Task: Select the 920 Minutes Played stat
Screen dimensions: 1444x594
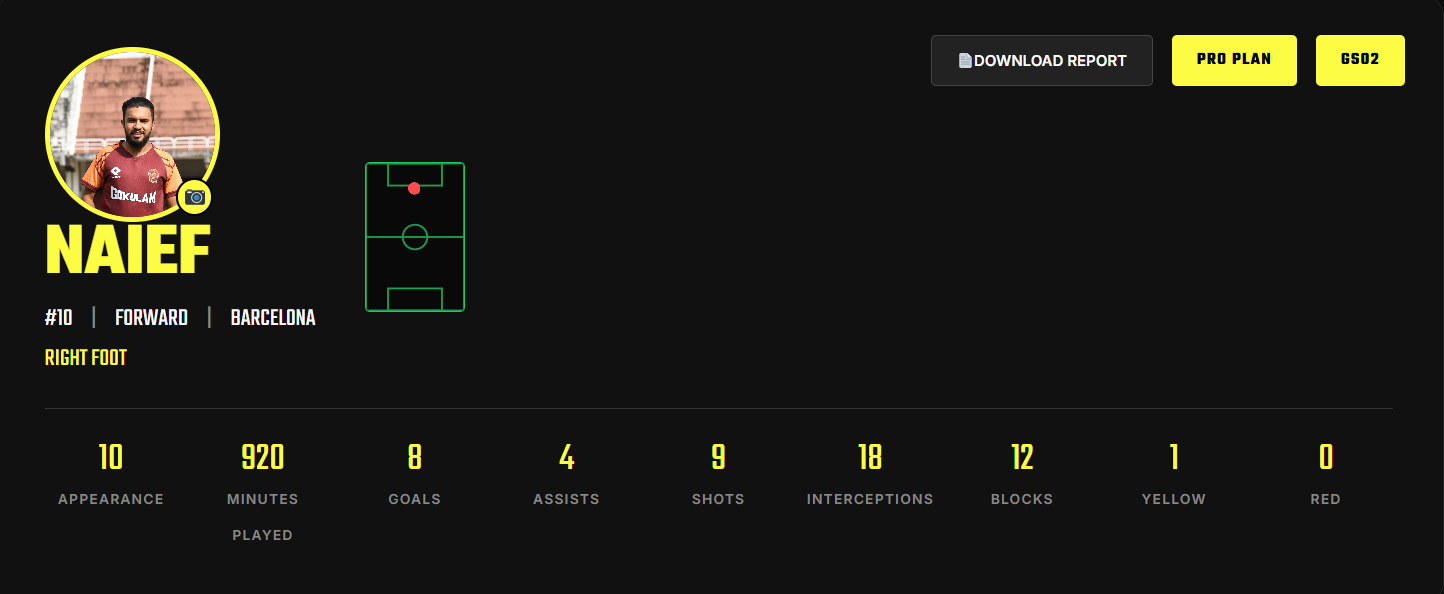Action: (262, 458)
